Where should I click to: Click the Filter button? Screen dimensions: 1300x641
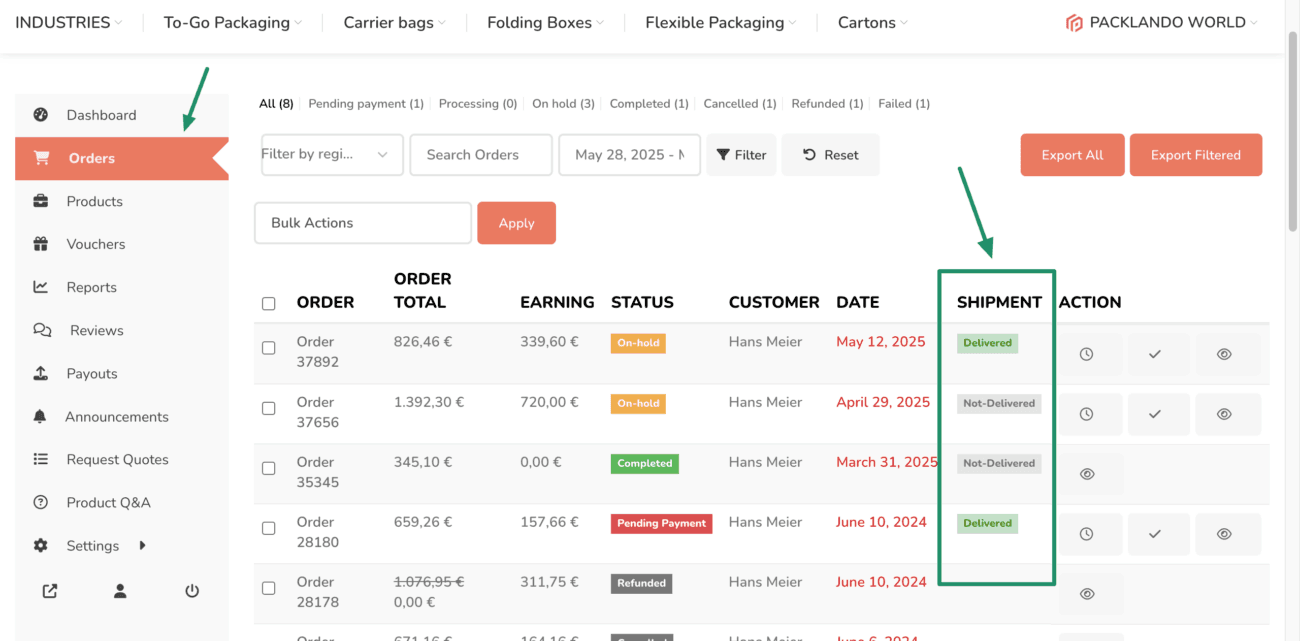[741, 155]
